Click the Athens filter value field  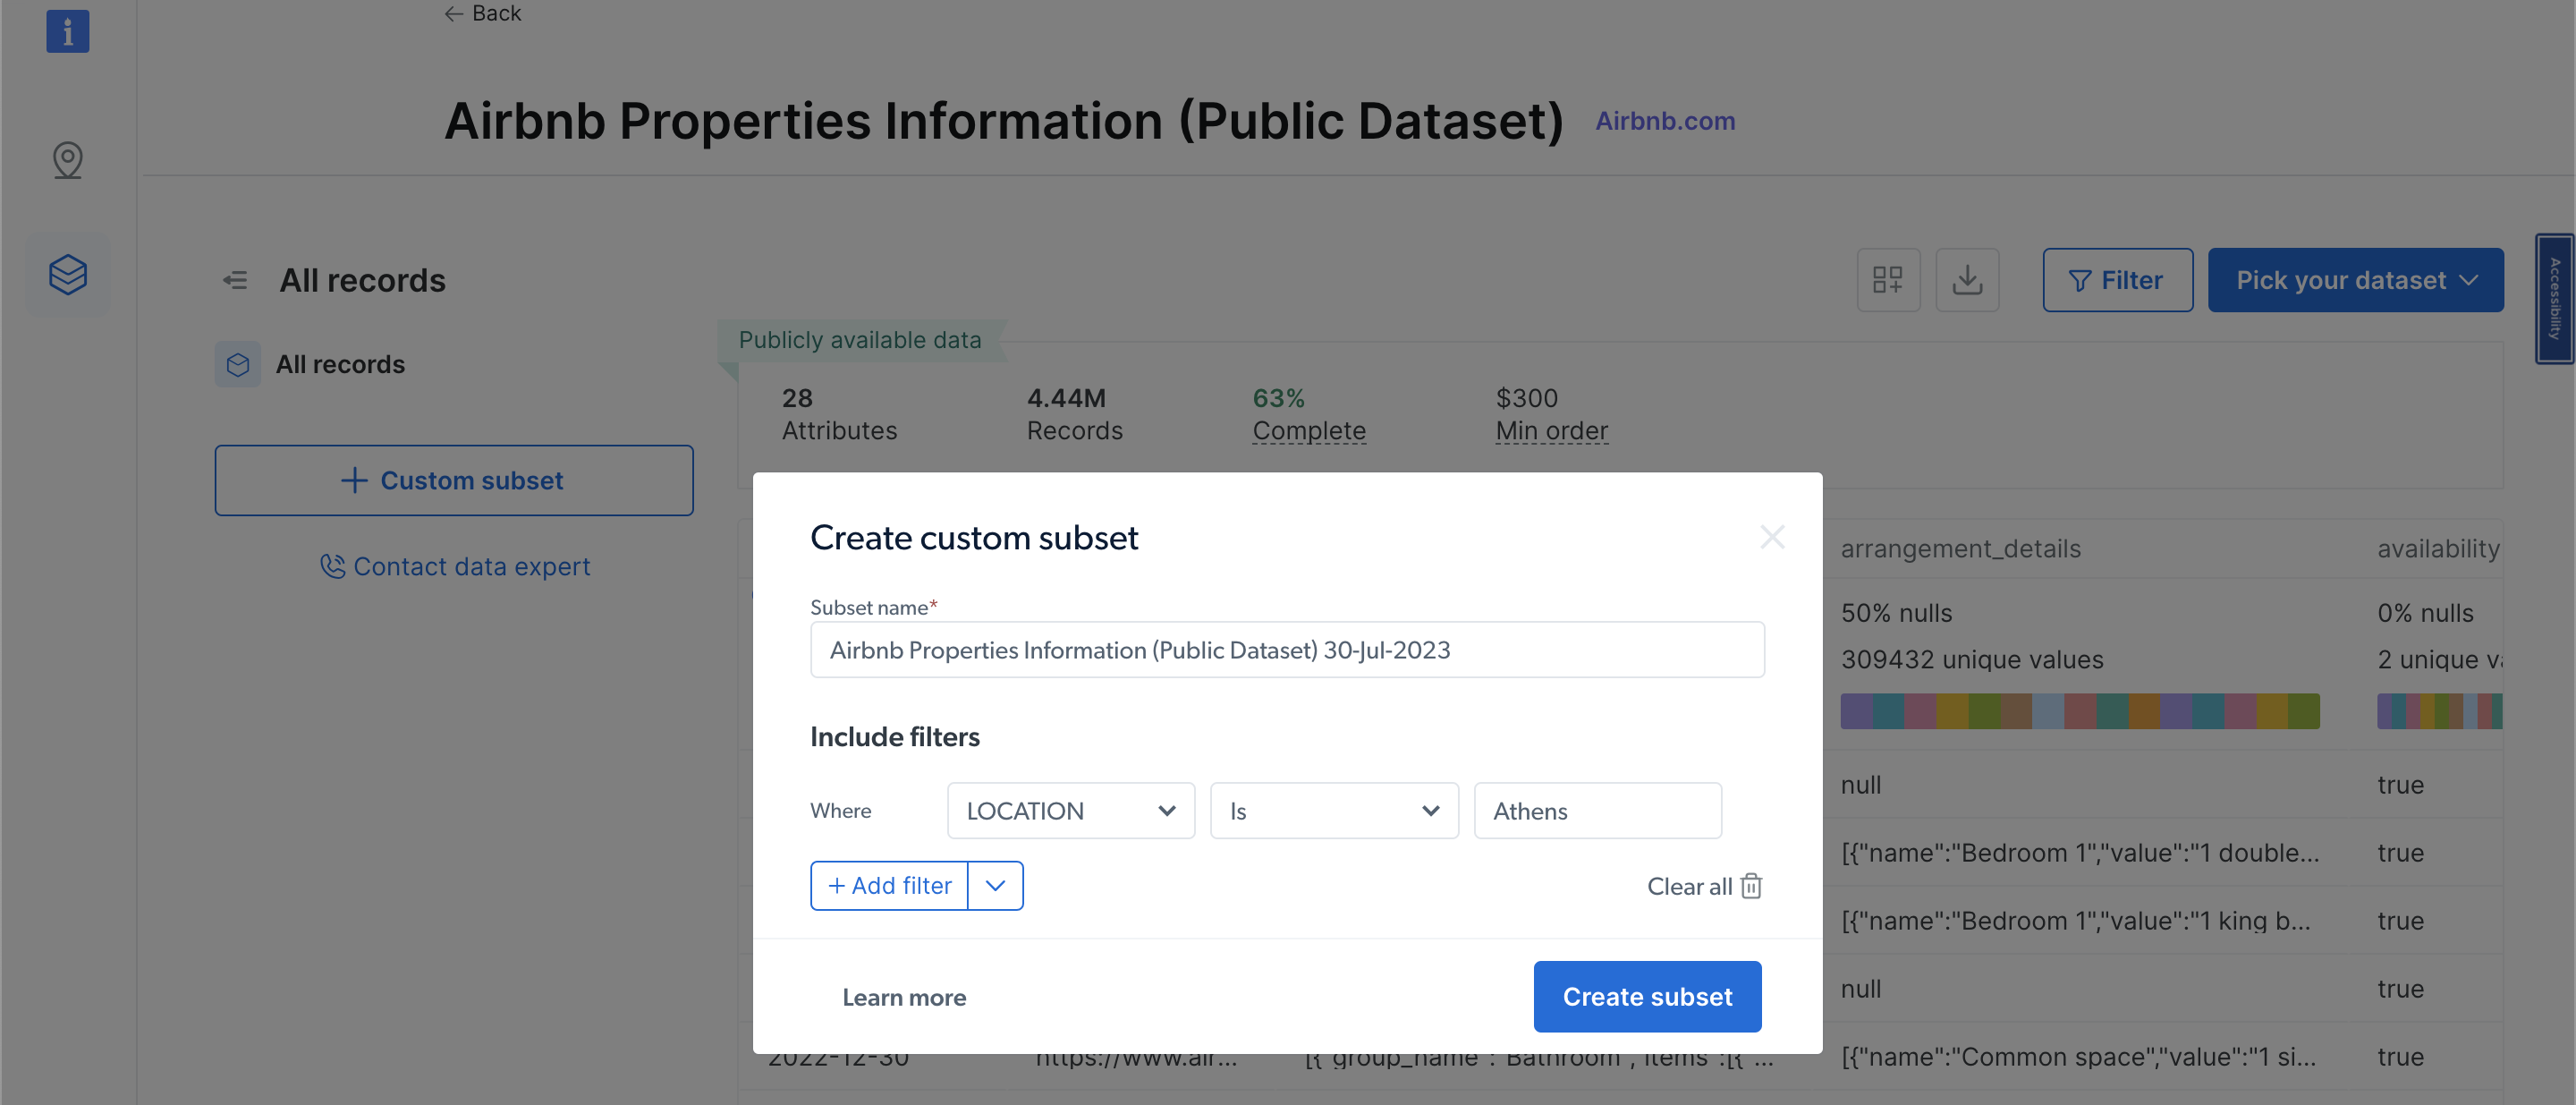(x=1596, y=811)
